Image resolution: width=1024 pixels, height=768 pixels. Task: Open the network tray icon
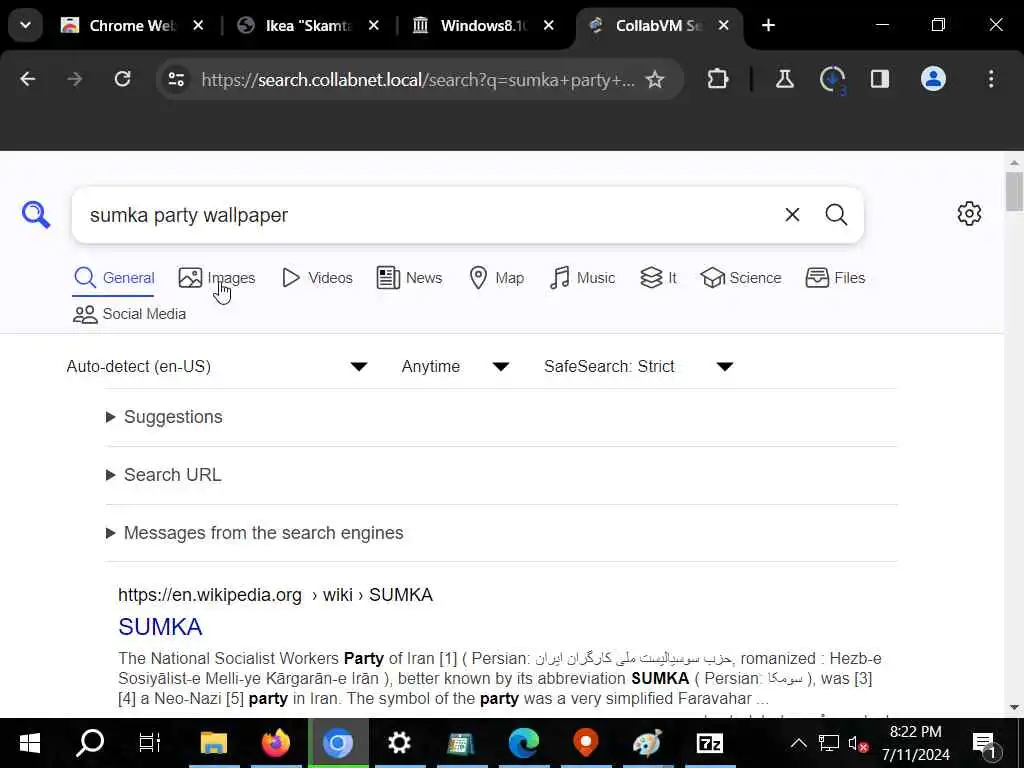tap(829, 744)
